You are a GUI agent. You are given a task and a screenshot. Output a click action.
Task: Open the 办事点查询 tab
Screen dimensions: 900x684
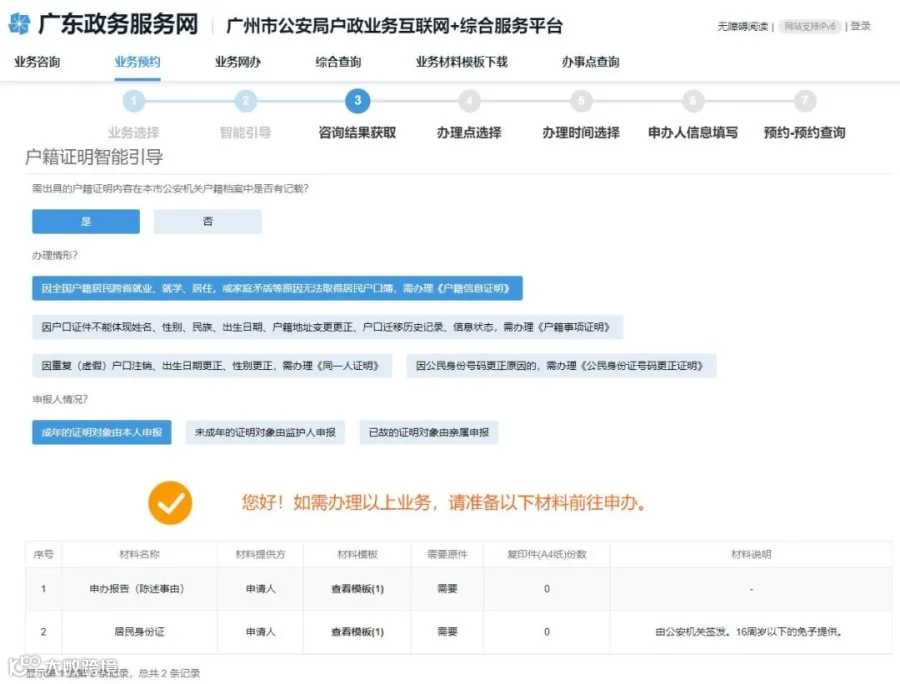[x=591, y=62]
